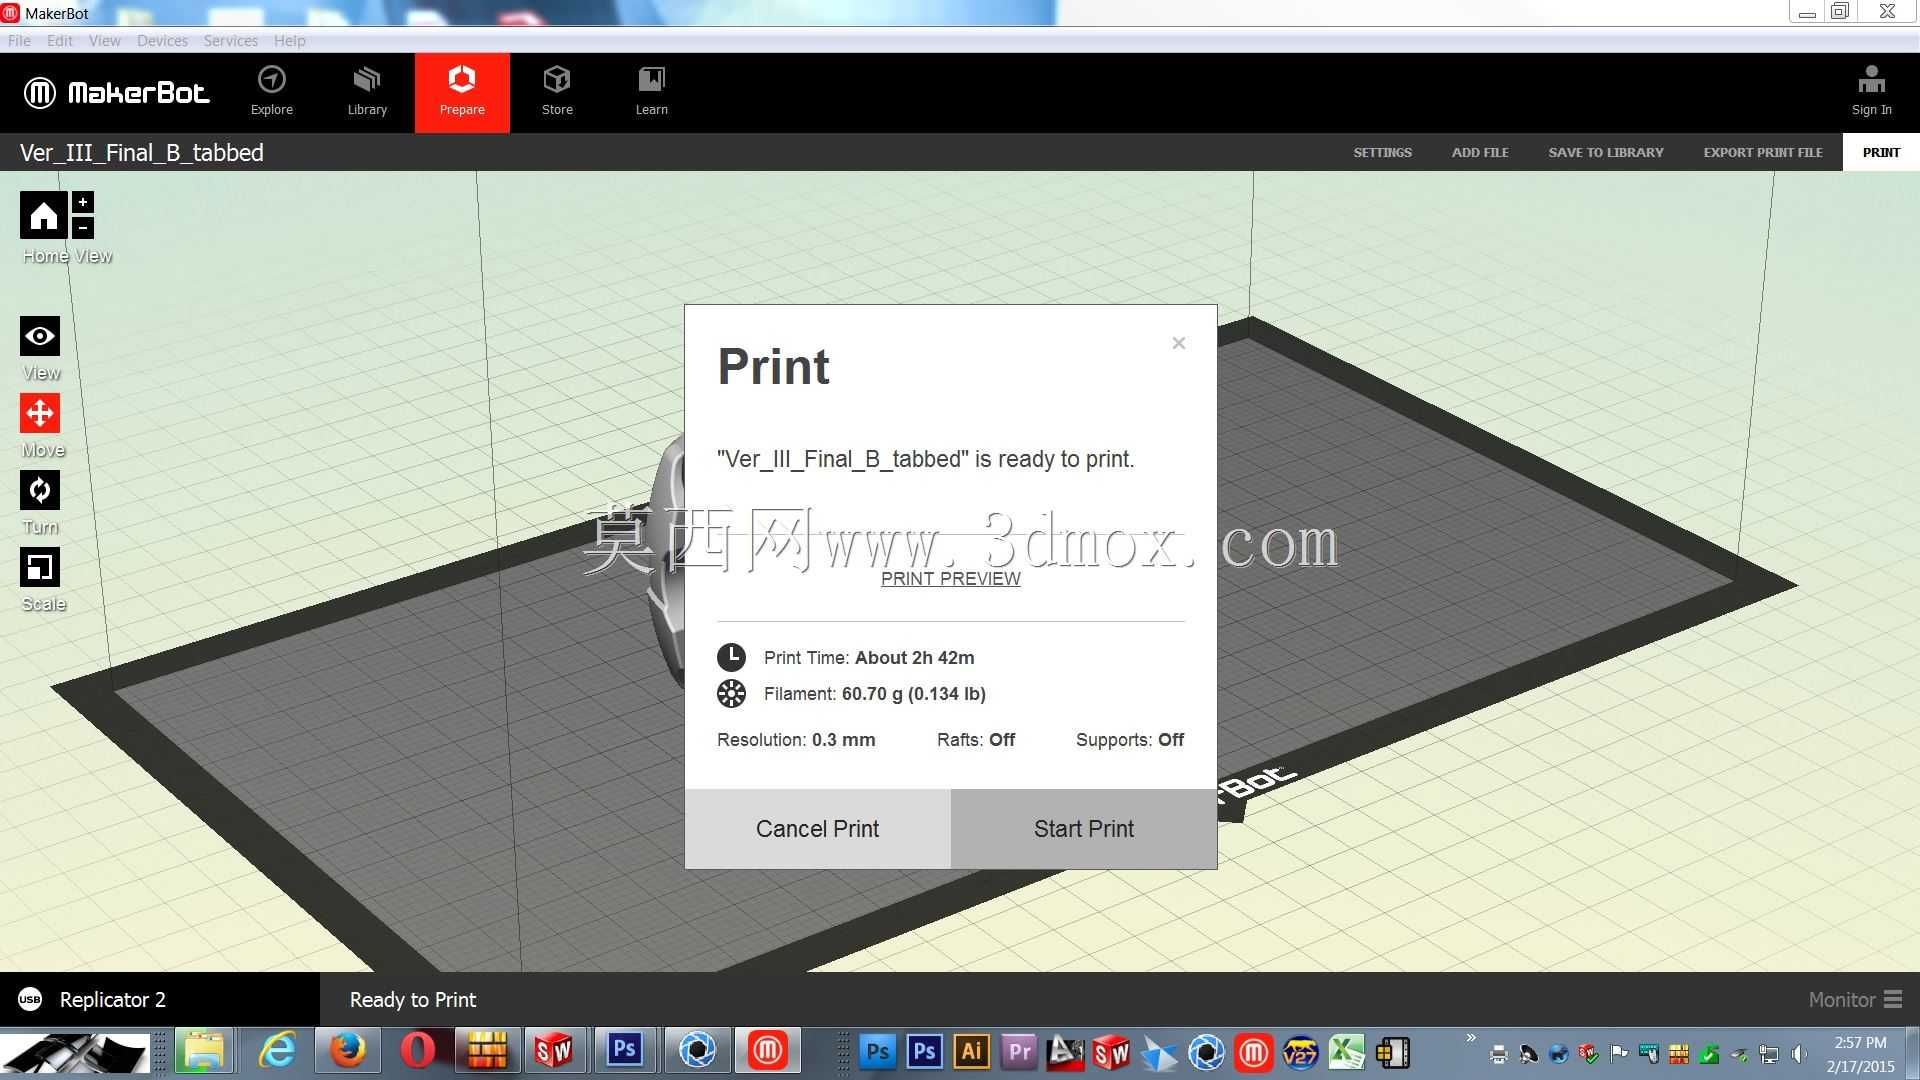Click the Sign In icon
1920x1080 pixels.
(1871, 91)
